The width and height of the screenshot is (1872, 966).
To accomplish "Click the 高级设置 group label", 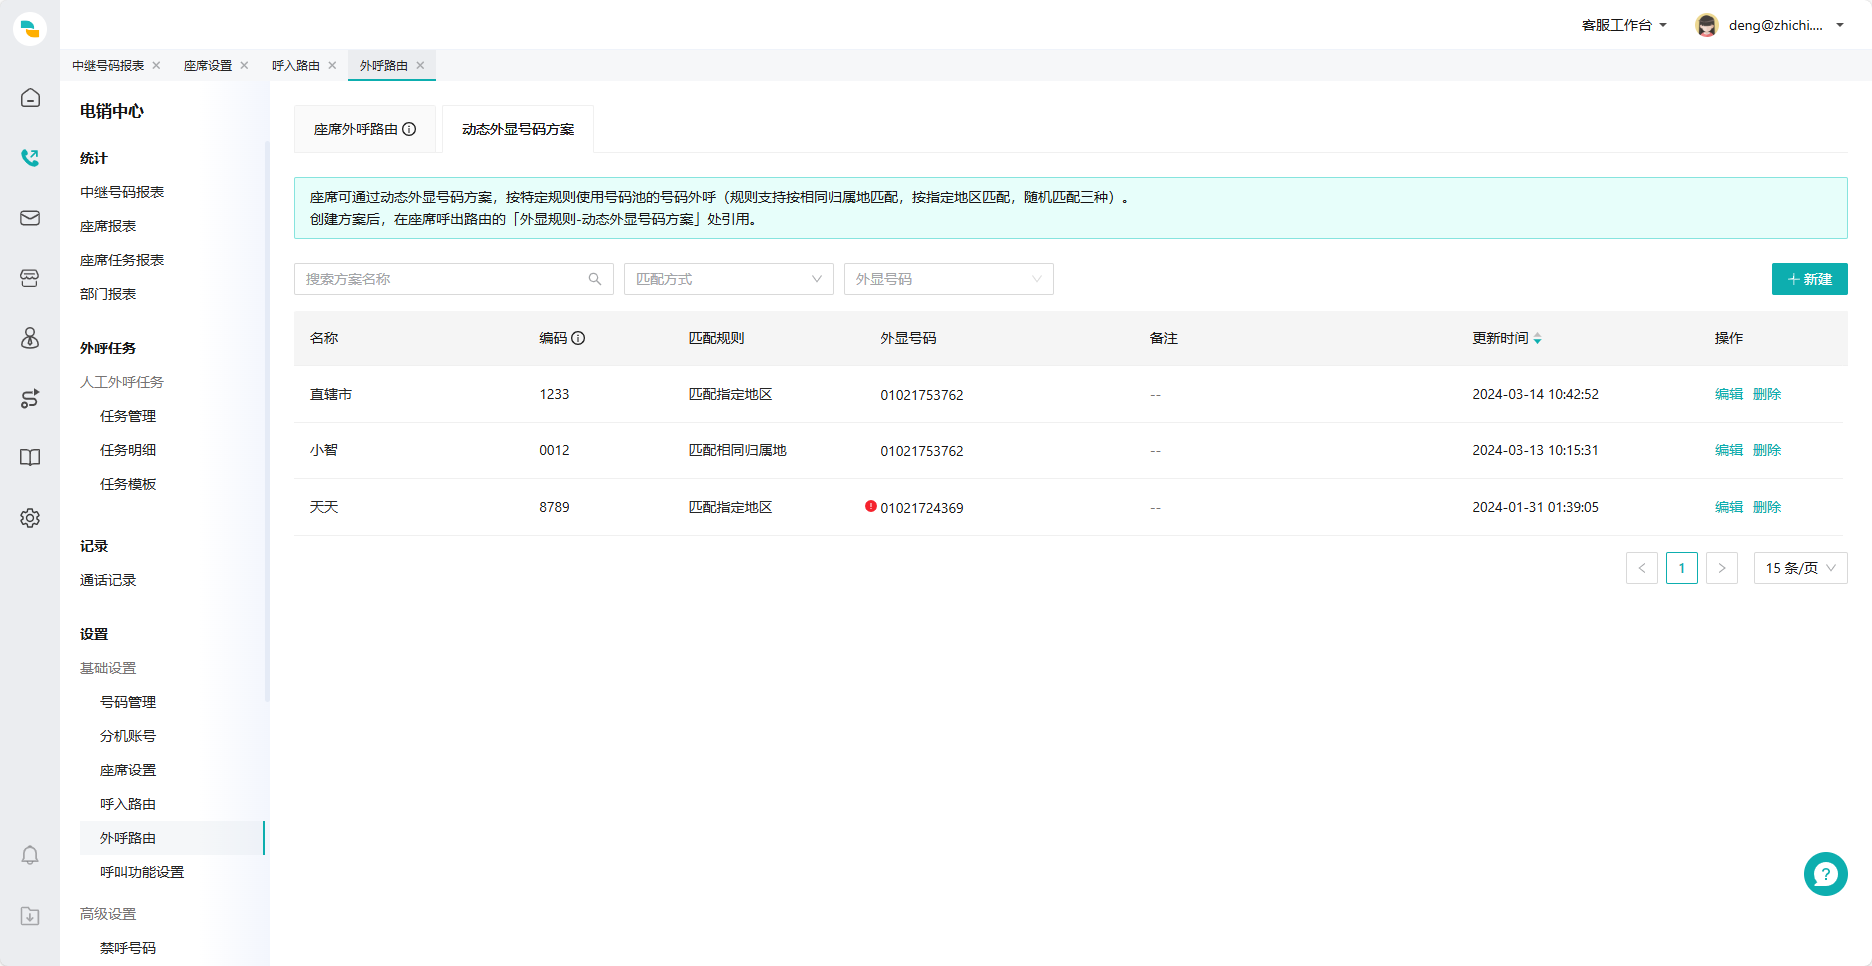I will pos(108,914).
